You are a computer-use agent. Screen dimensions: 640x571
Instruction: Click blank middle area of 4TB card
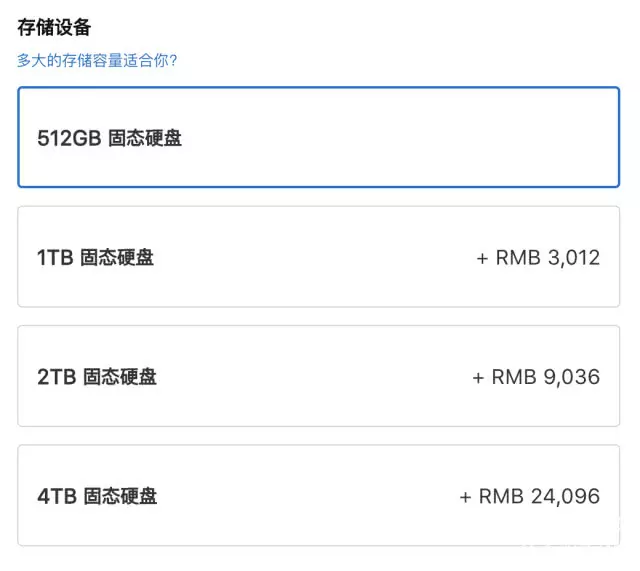[x=308, y=496]
